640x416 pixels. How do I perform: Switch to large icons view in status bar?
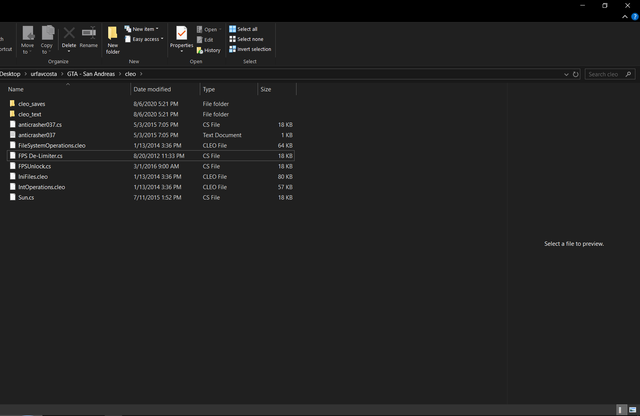click(632, 409)
